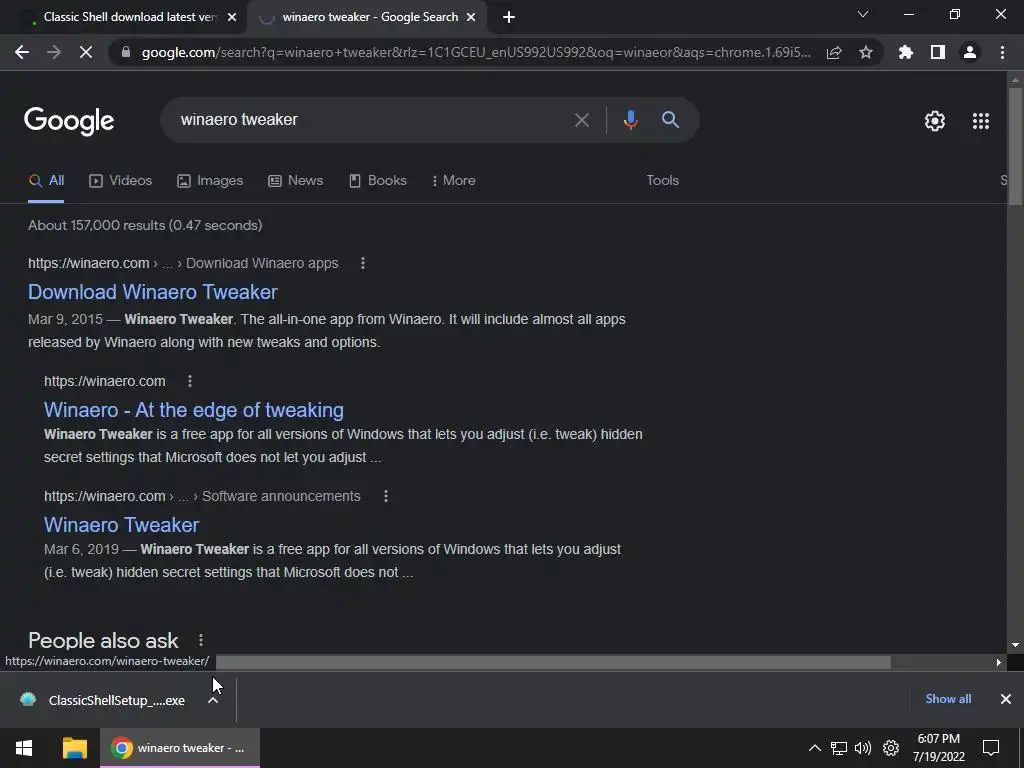
Task: Open the Google apps grid
Action: (980, 121)
